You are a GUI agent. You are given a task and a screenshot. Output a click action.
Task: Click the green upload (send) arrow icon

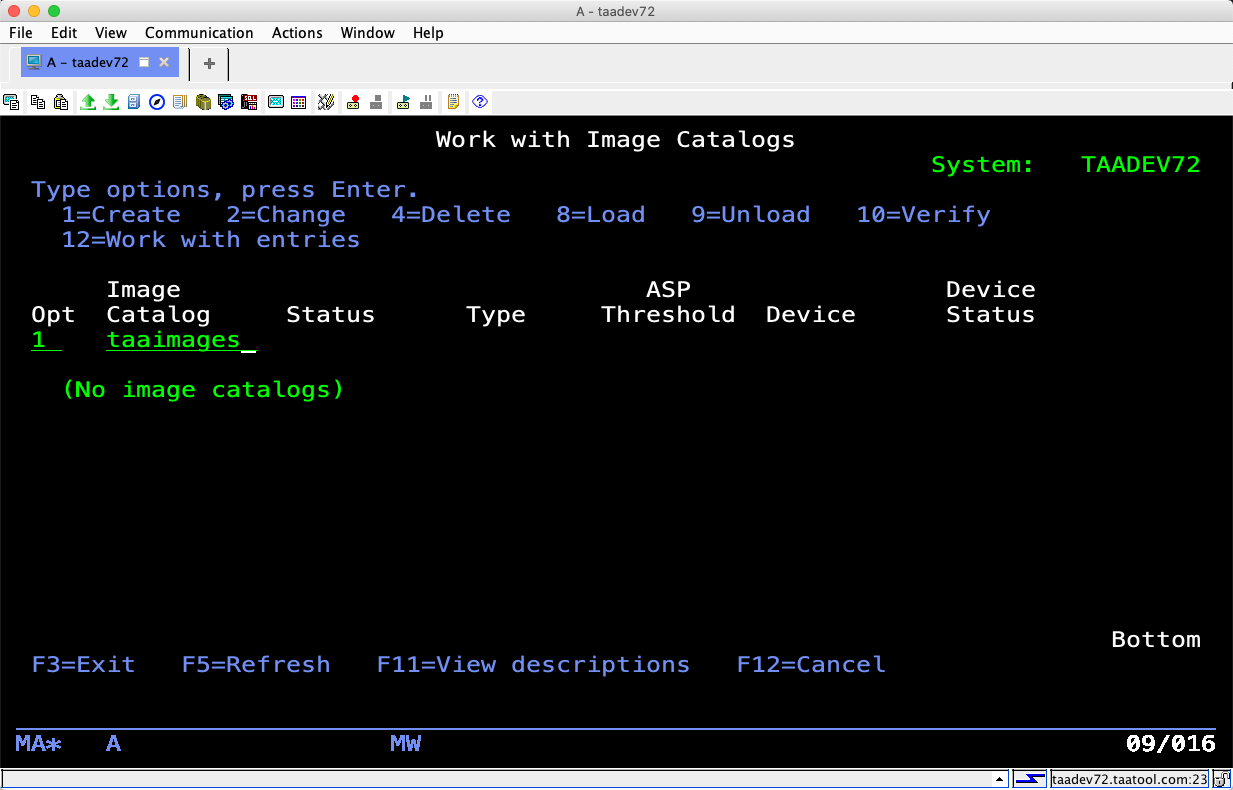click(88, 102)
